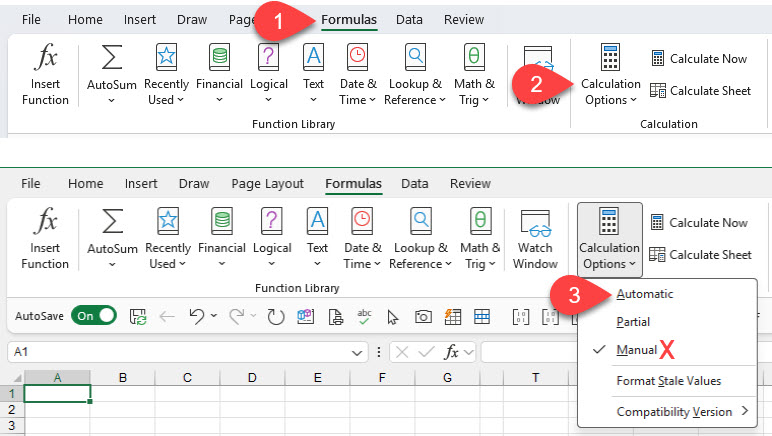Click the fx button in formula bar
Image resolution: width=772 pixels, height=436 pixels.
[x=452, y=352]
